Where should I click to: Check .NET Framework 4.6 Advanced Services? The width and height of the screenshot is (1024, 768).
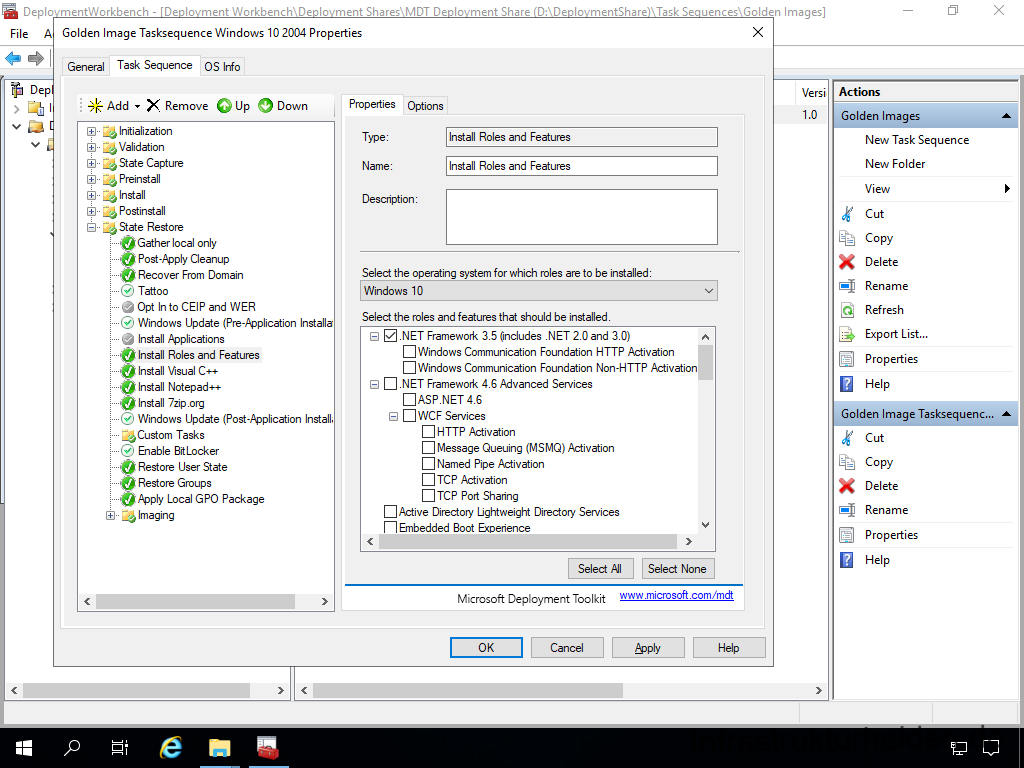[x=391, y=384]
